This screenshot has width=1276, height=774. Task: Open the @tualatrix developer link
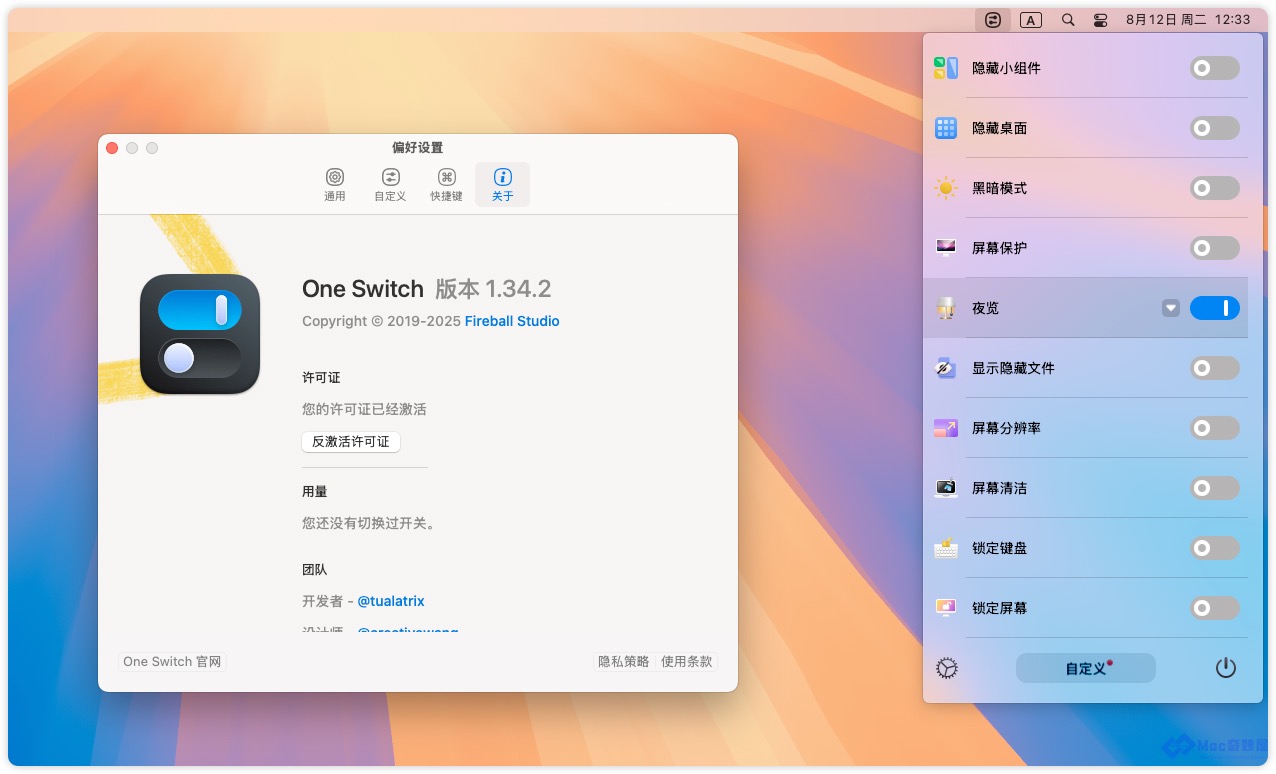pos(391,601)
